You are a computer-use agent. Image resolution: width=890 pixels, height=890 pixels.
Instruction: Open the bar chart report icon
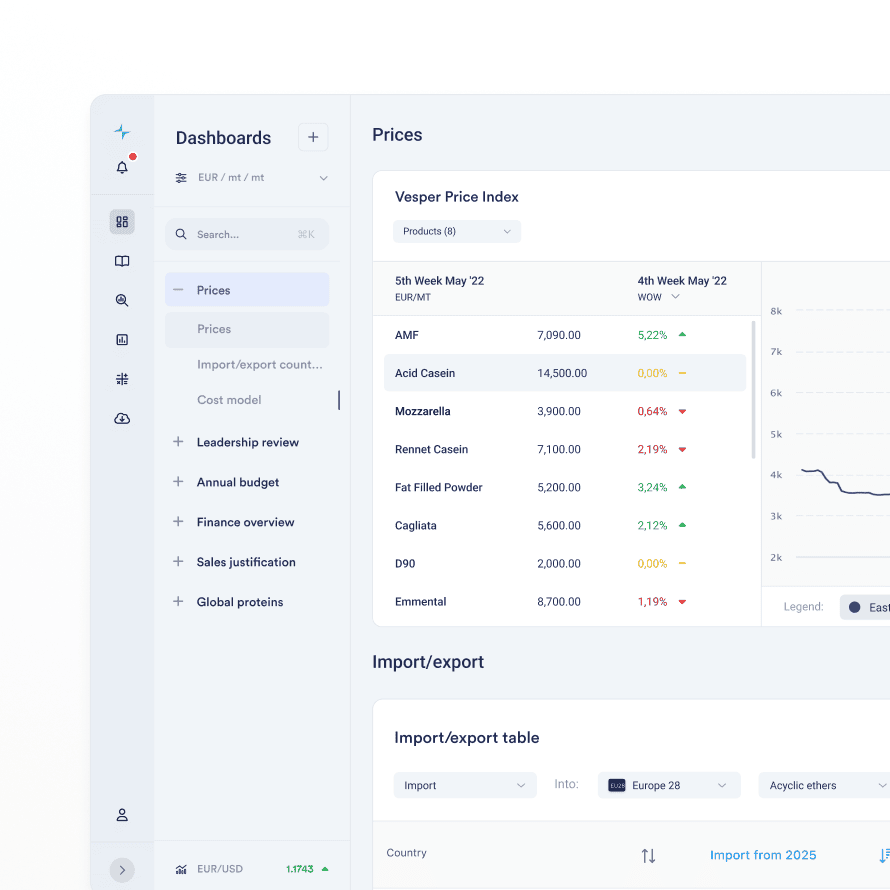122,340
